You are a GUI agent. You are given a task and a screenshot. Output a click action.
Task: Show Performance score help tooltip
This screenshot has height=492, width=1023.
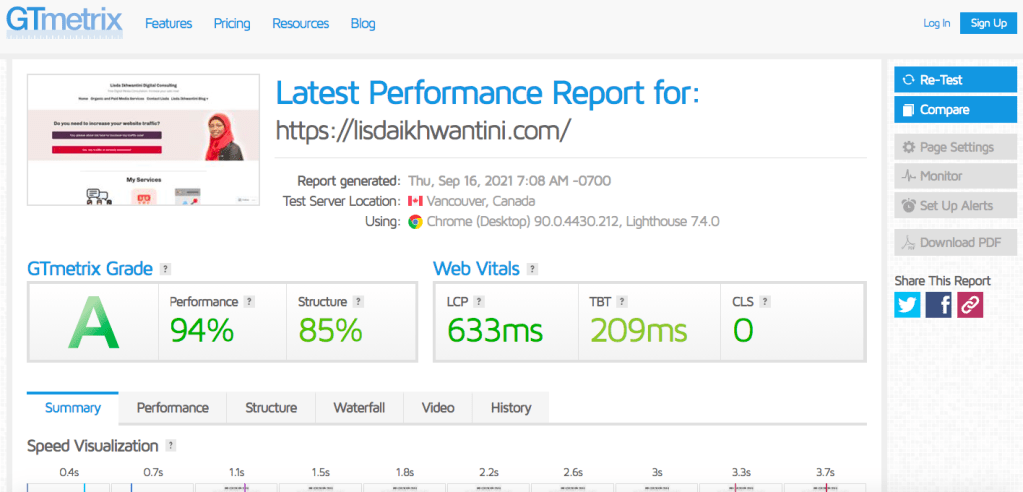point(249,301)
